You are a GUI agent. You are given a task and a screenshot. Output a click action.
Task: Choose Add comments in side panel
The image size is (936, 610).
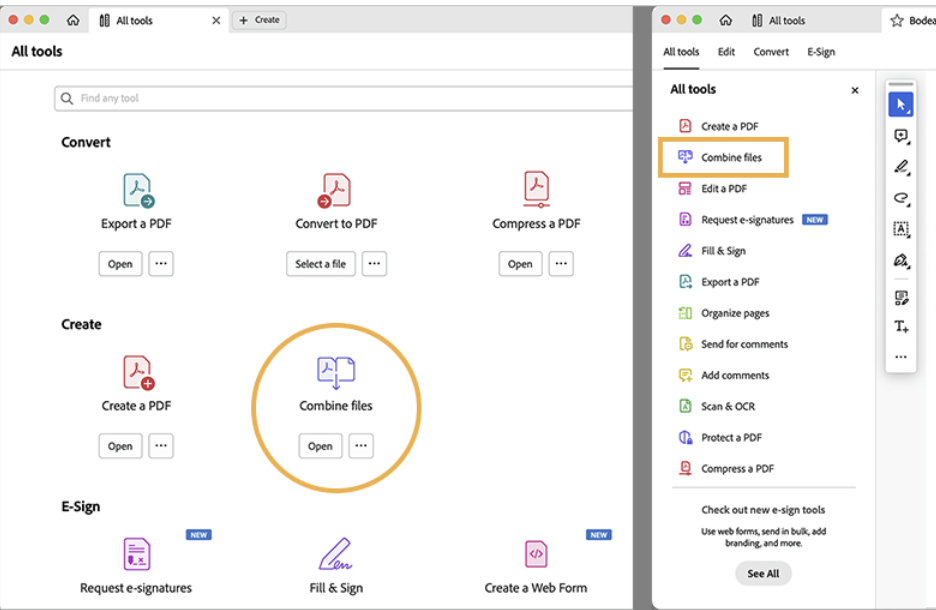click(x=724, y=375)
